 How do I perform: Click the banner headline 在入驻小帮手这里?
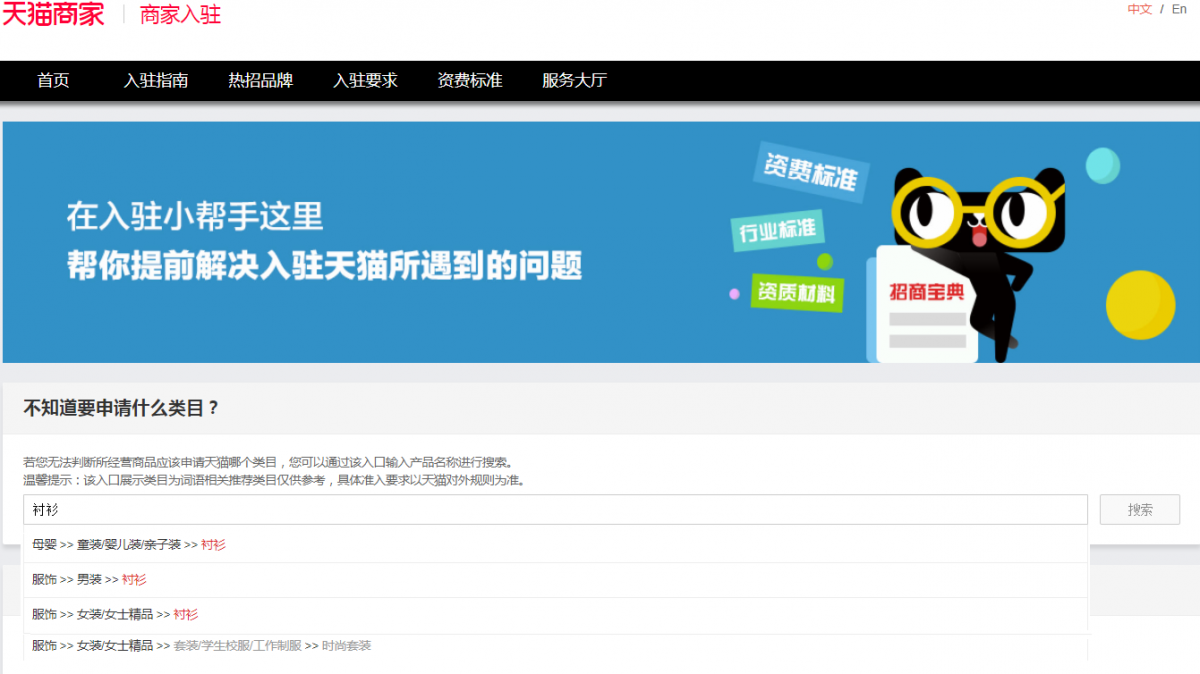(195, 215)
